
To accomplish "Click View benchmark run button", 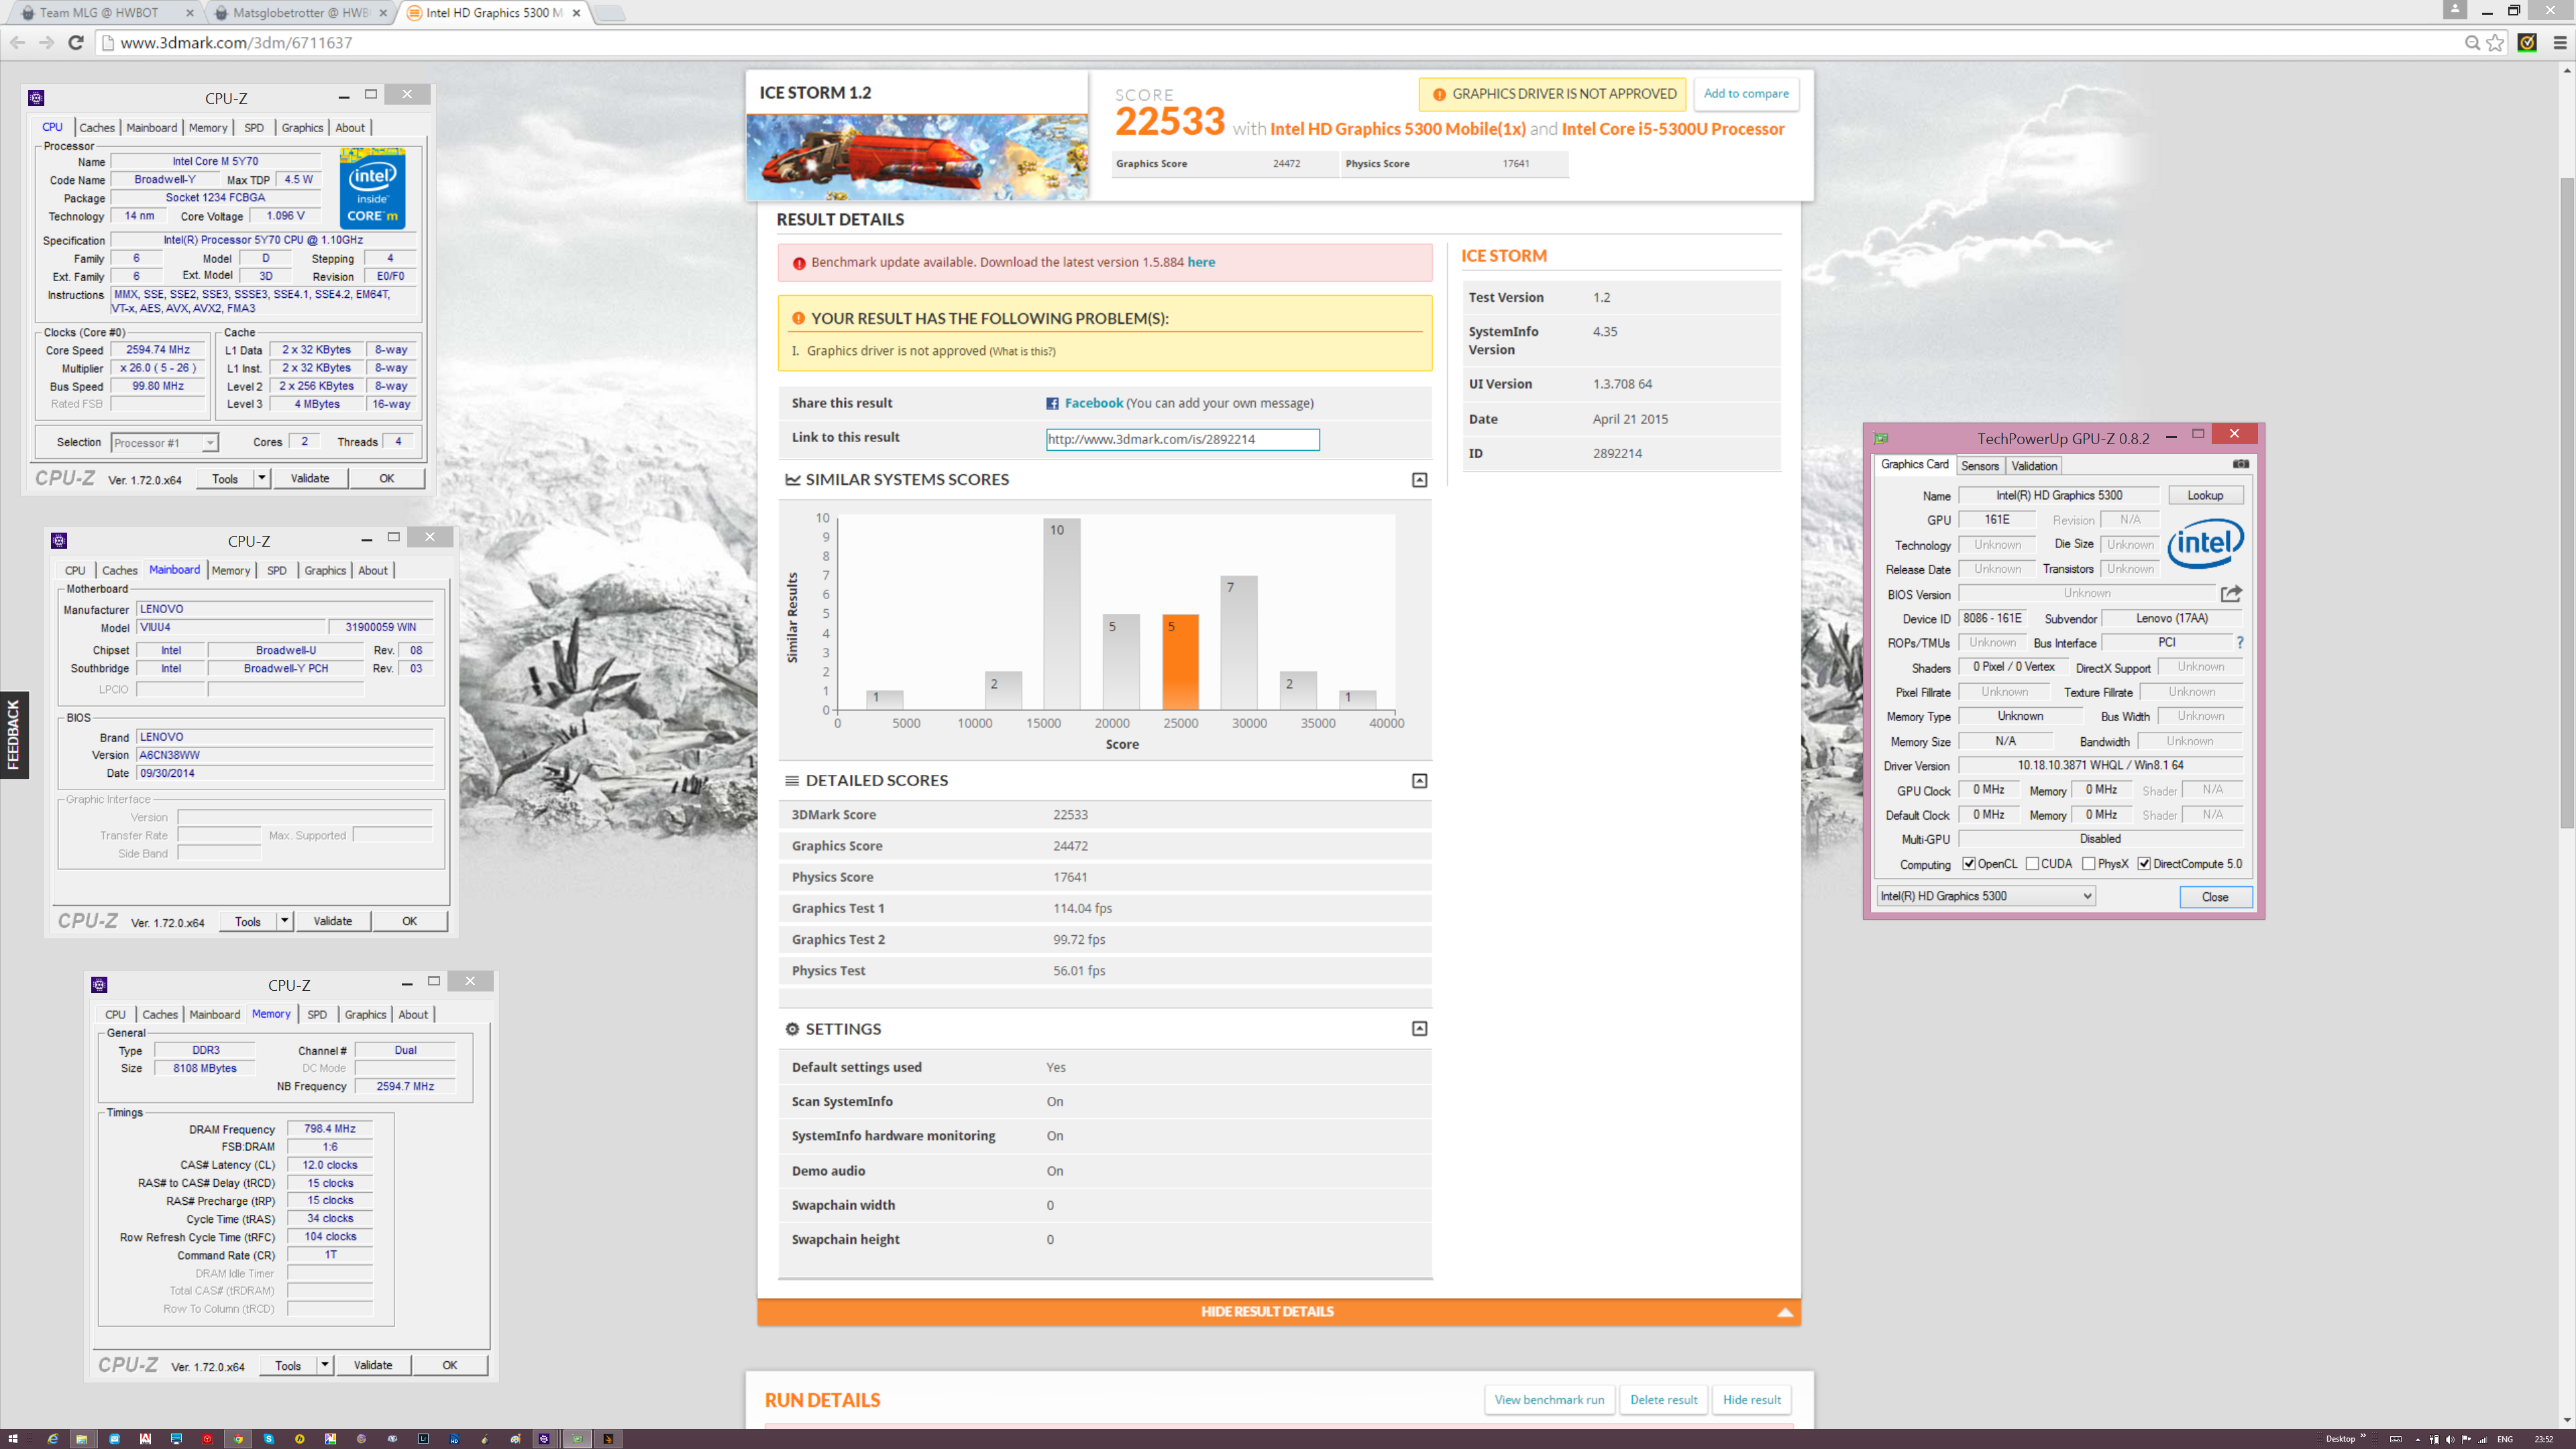I will pos(1549,1400).
